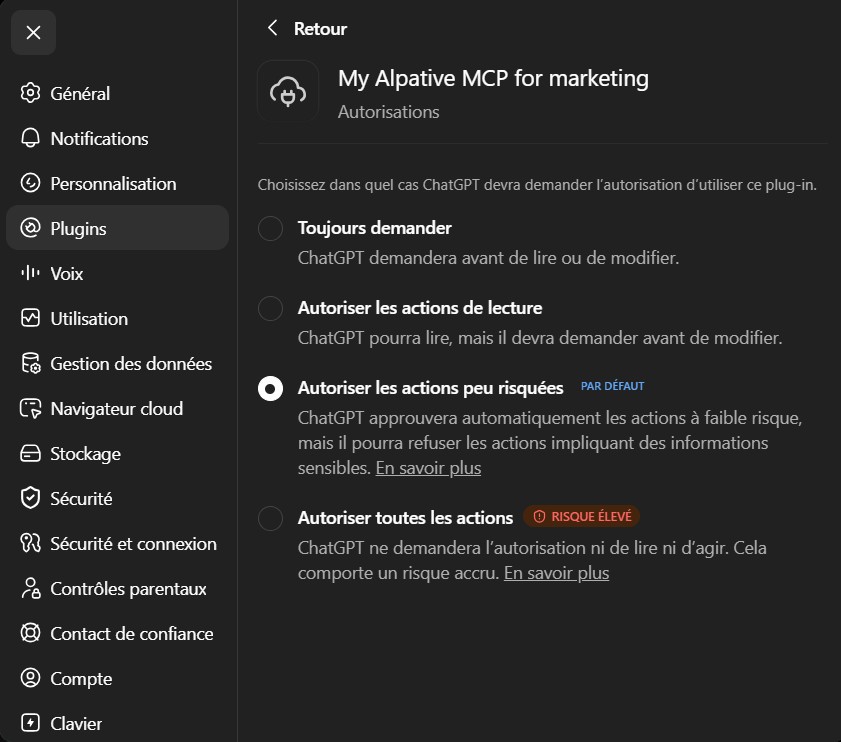Viewport: 841px width, 742px height.
Task: Click the text ChatGPT pourra lire, mais il devra
Action: pos(540,338)
